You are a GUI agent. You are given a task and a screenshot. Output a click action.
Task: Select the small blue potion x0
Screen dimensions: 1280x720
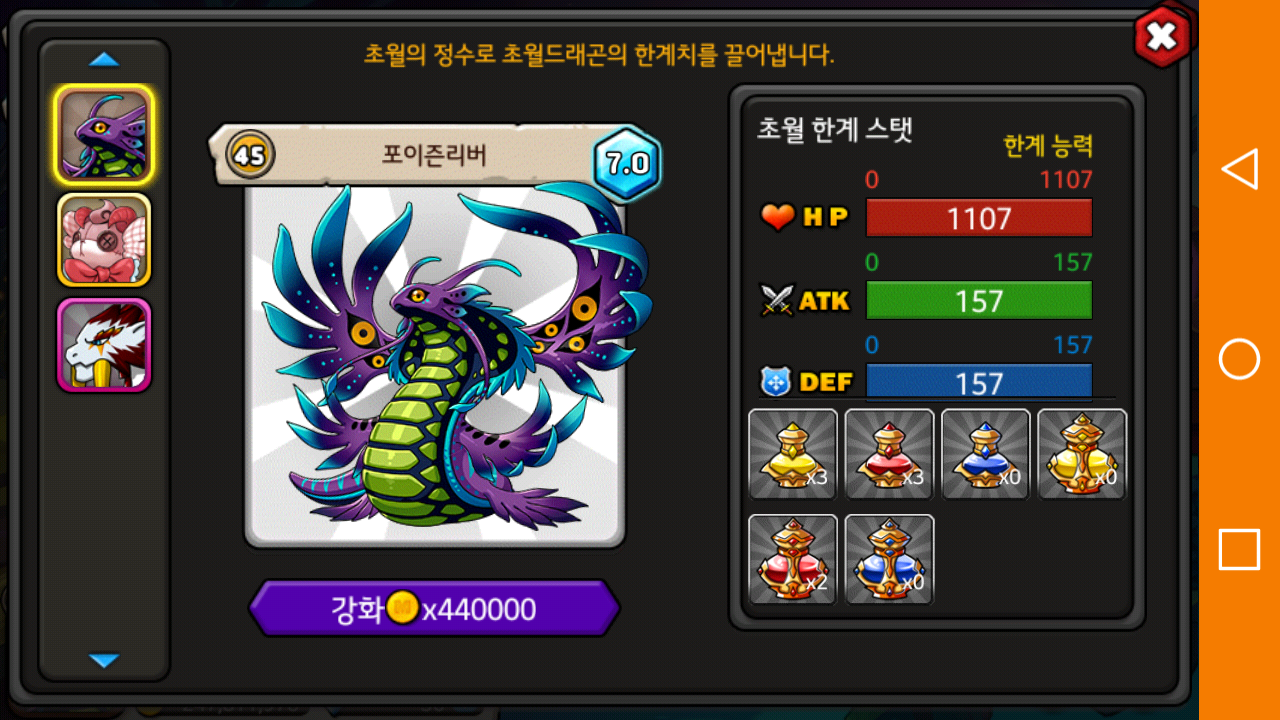click(x=985, y=454)
